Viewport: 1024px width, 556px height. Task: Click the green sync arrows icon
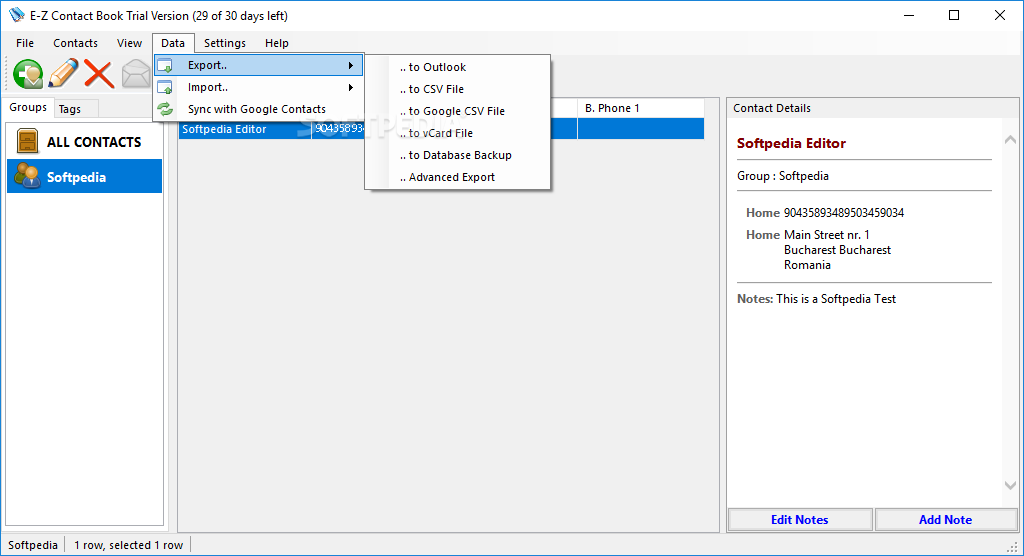click(165, 109)
